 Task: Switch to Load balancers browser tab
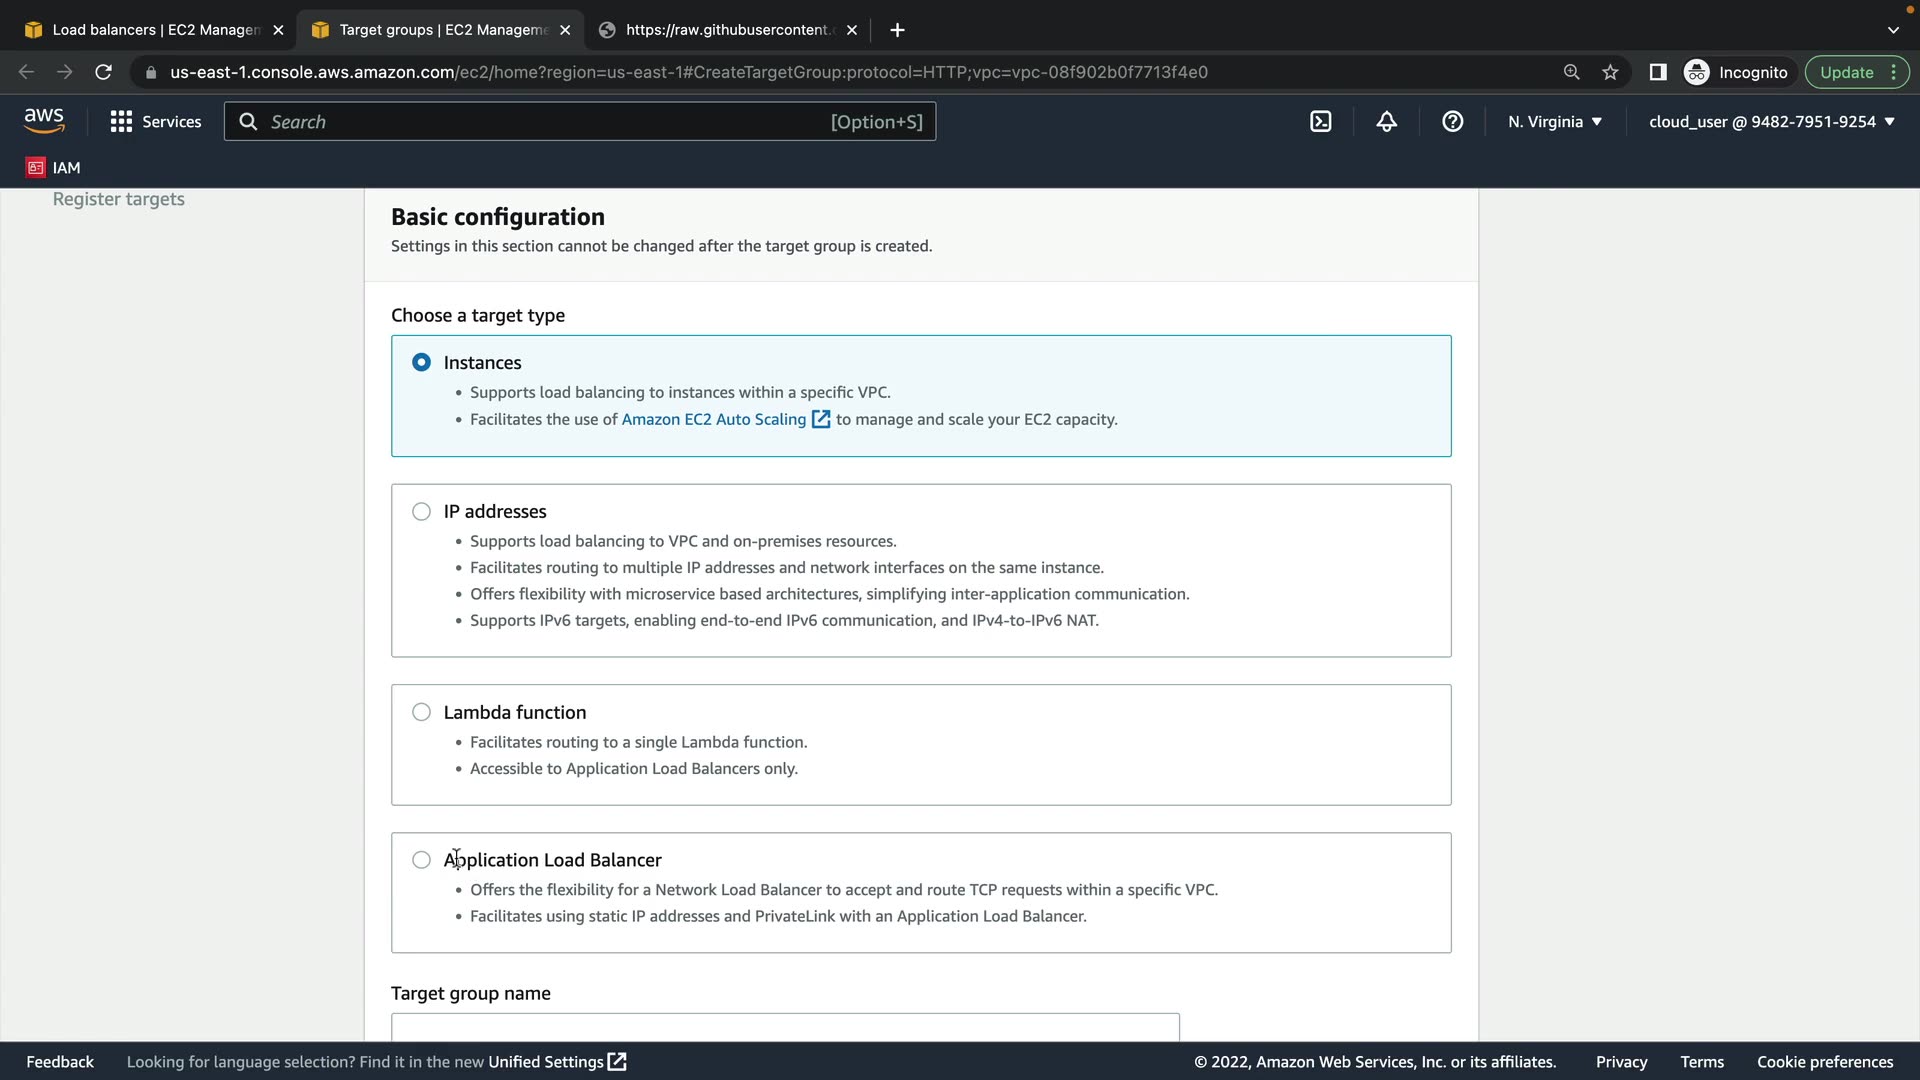[x=155, y=30]
